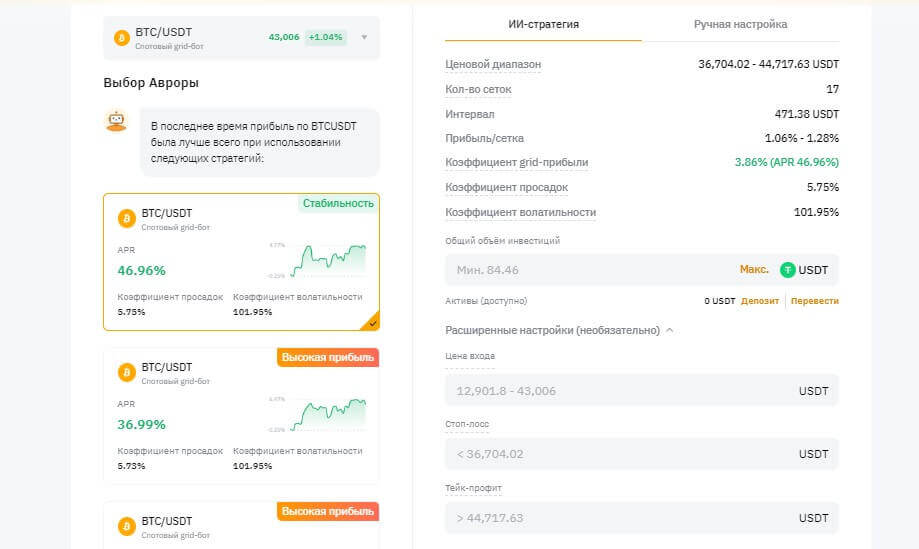This screenshot has width=919, height=549.
Task: Collapse Расширенные настройки section
Action: tap(669, 330)
